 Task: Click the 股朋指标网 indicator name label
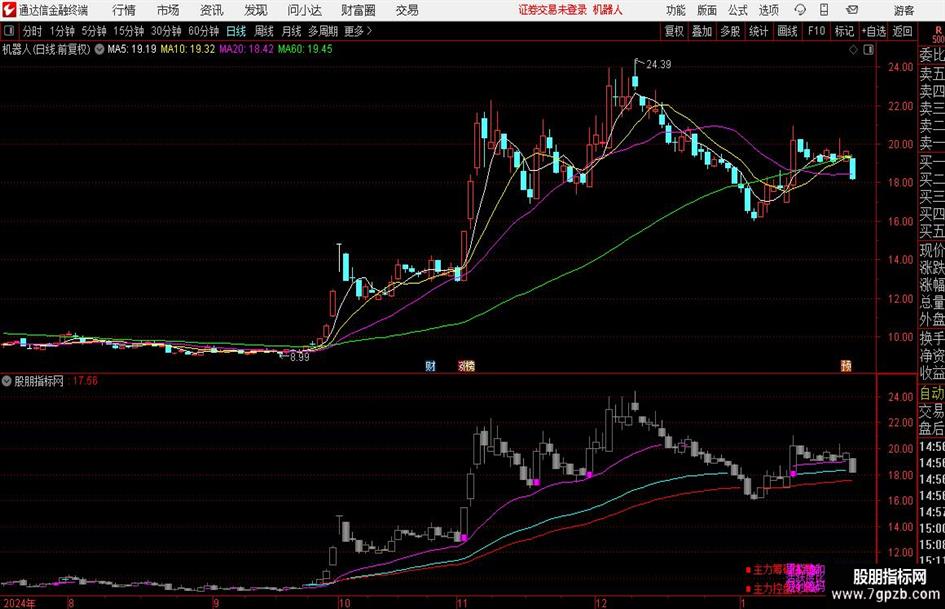point(39,381)
